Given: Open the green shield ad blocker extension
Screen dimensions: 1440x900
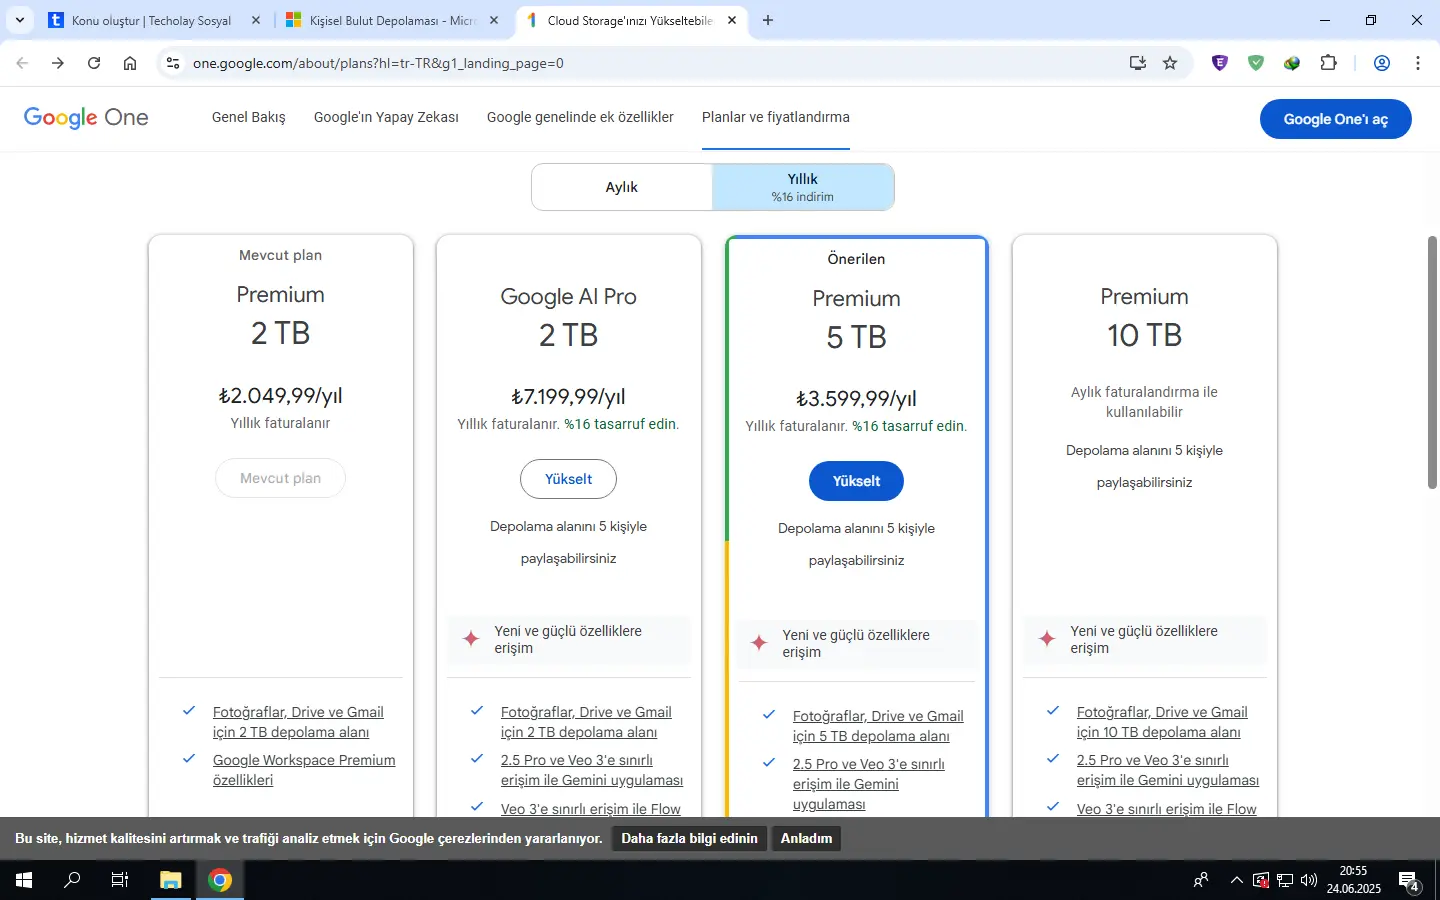Looking at the screenshot, I should pos(1256,63).
